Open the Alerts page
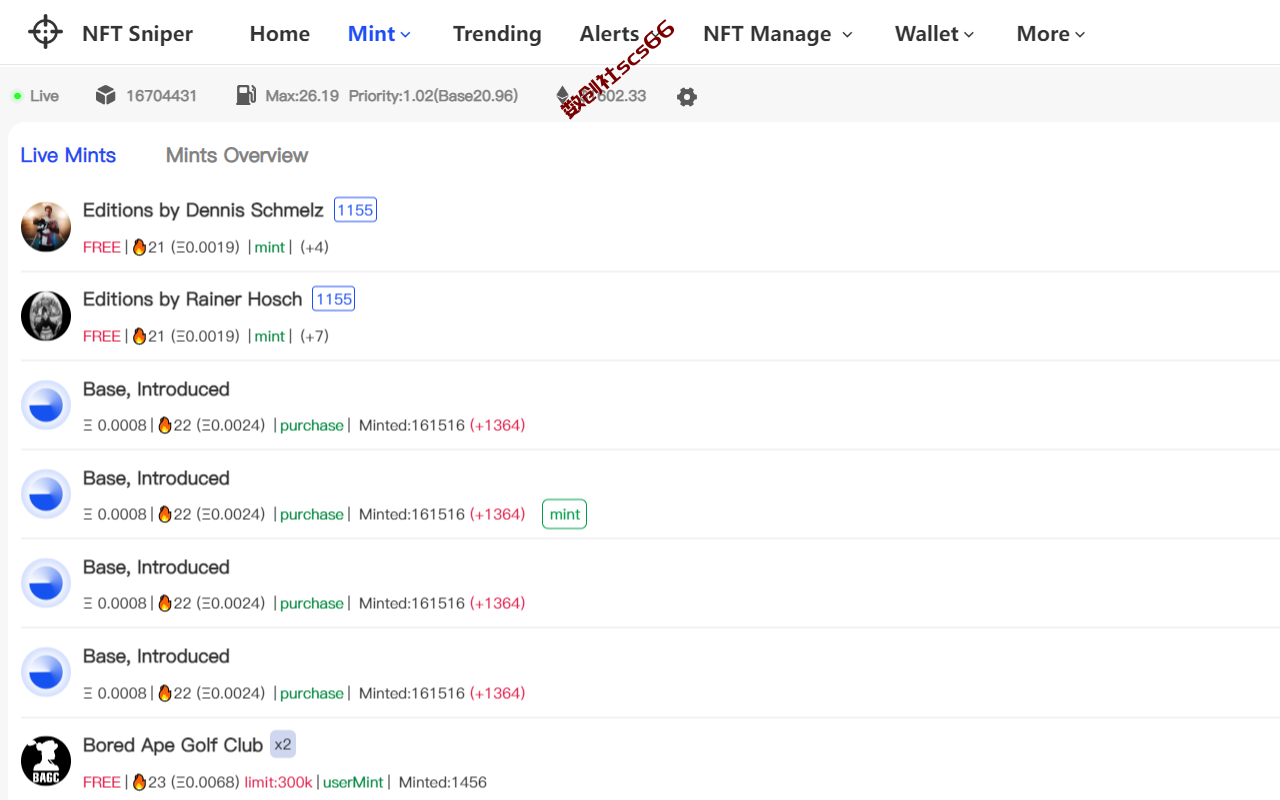 pyautogui.click(x=609, y=34)
